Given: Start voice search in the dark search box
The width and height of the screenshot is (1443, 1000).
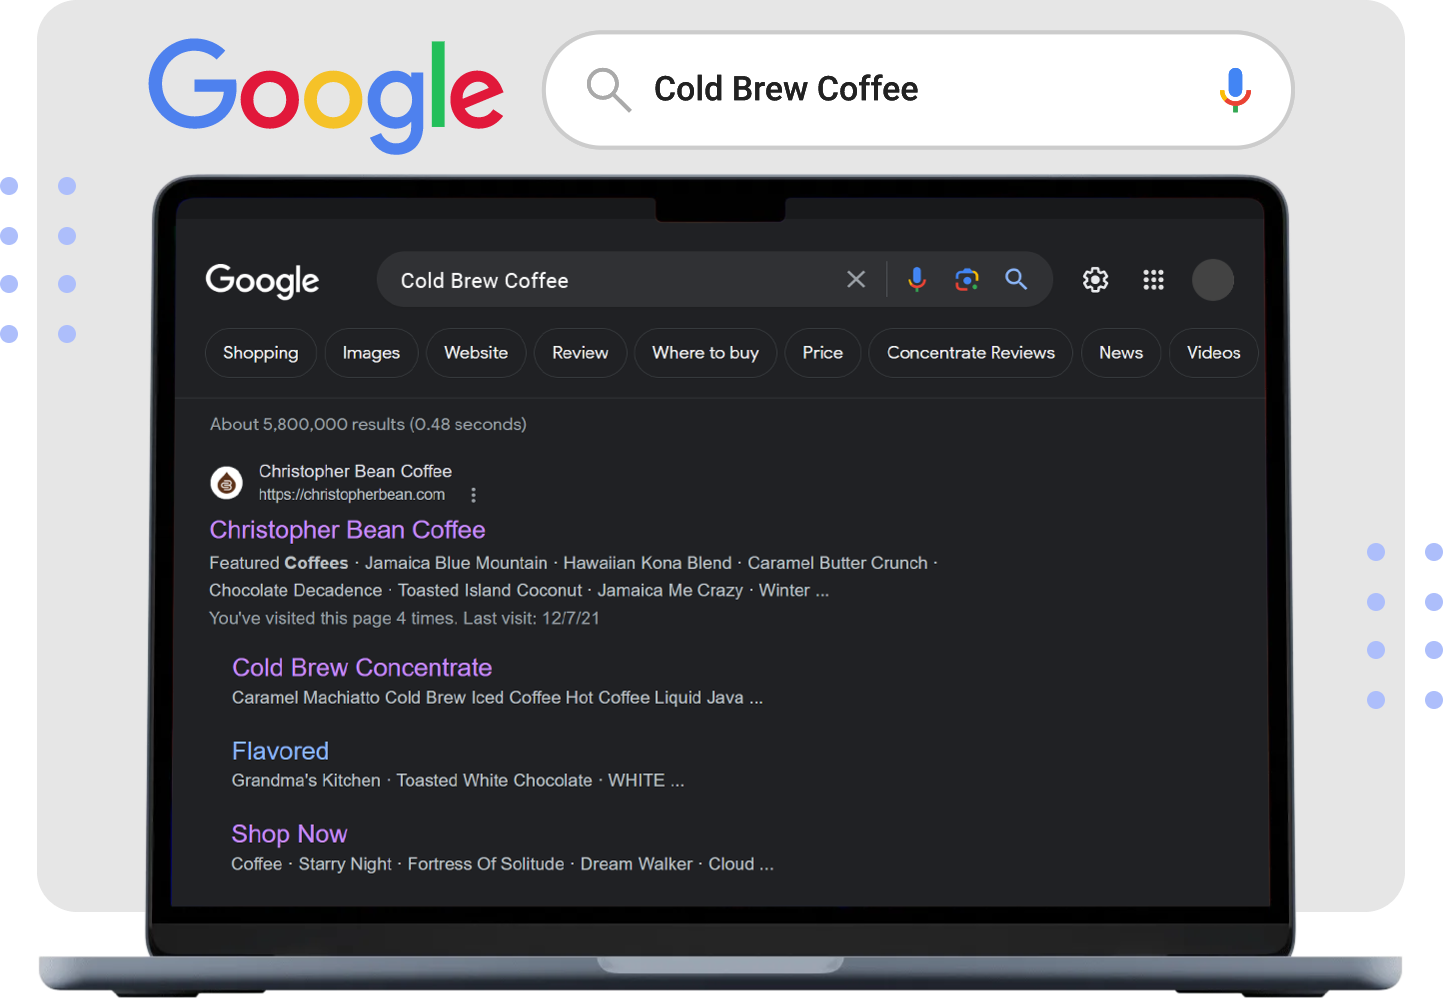Looking at the screenshot, I should click(916, 280).
